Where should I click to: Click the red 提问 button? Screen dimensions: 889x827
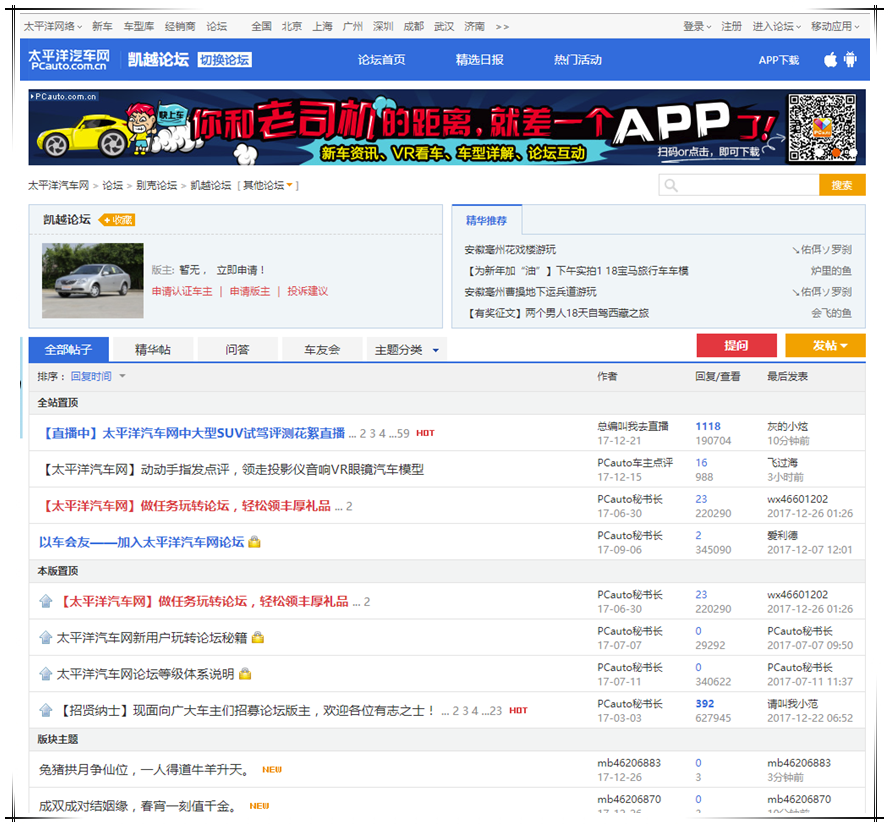pos(736,345)
